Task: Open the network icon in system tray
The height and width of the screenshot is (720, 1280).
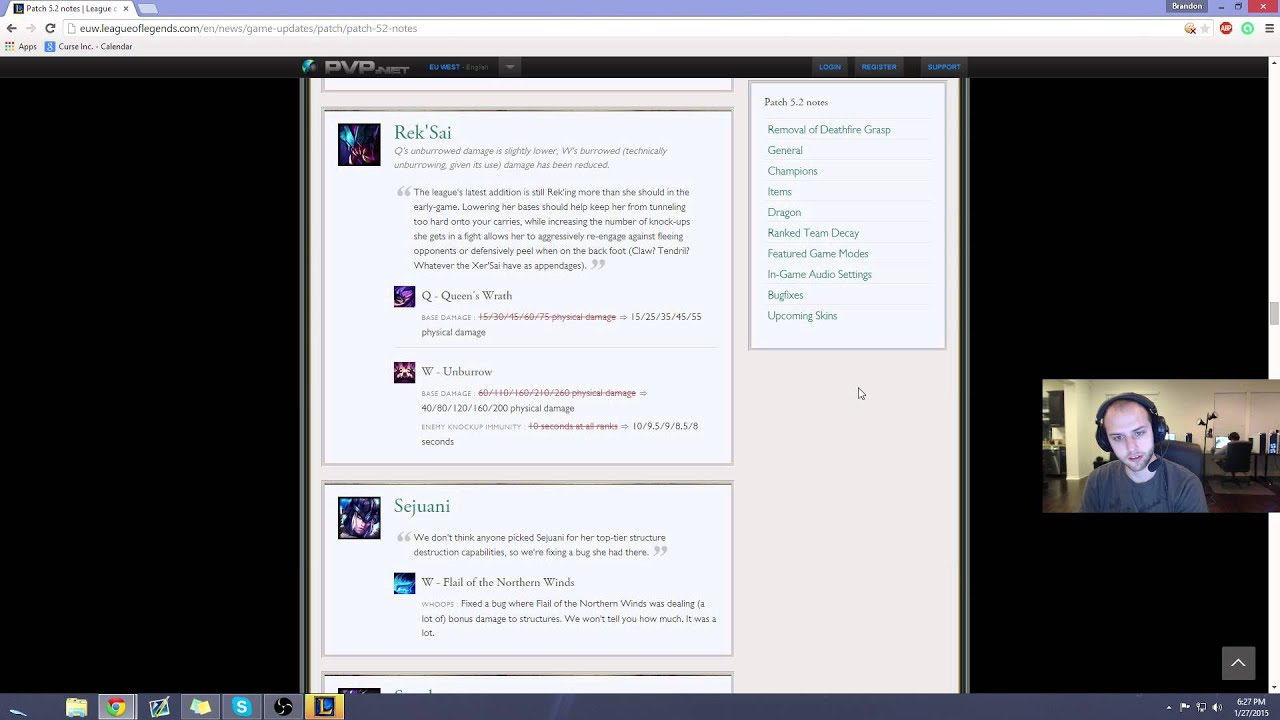Action: 1201,708
